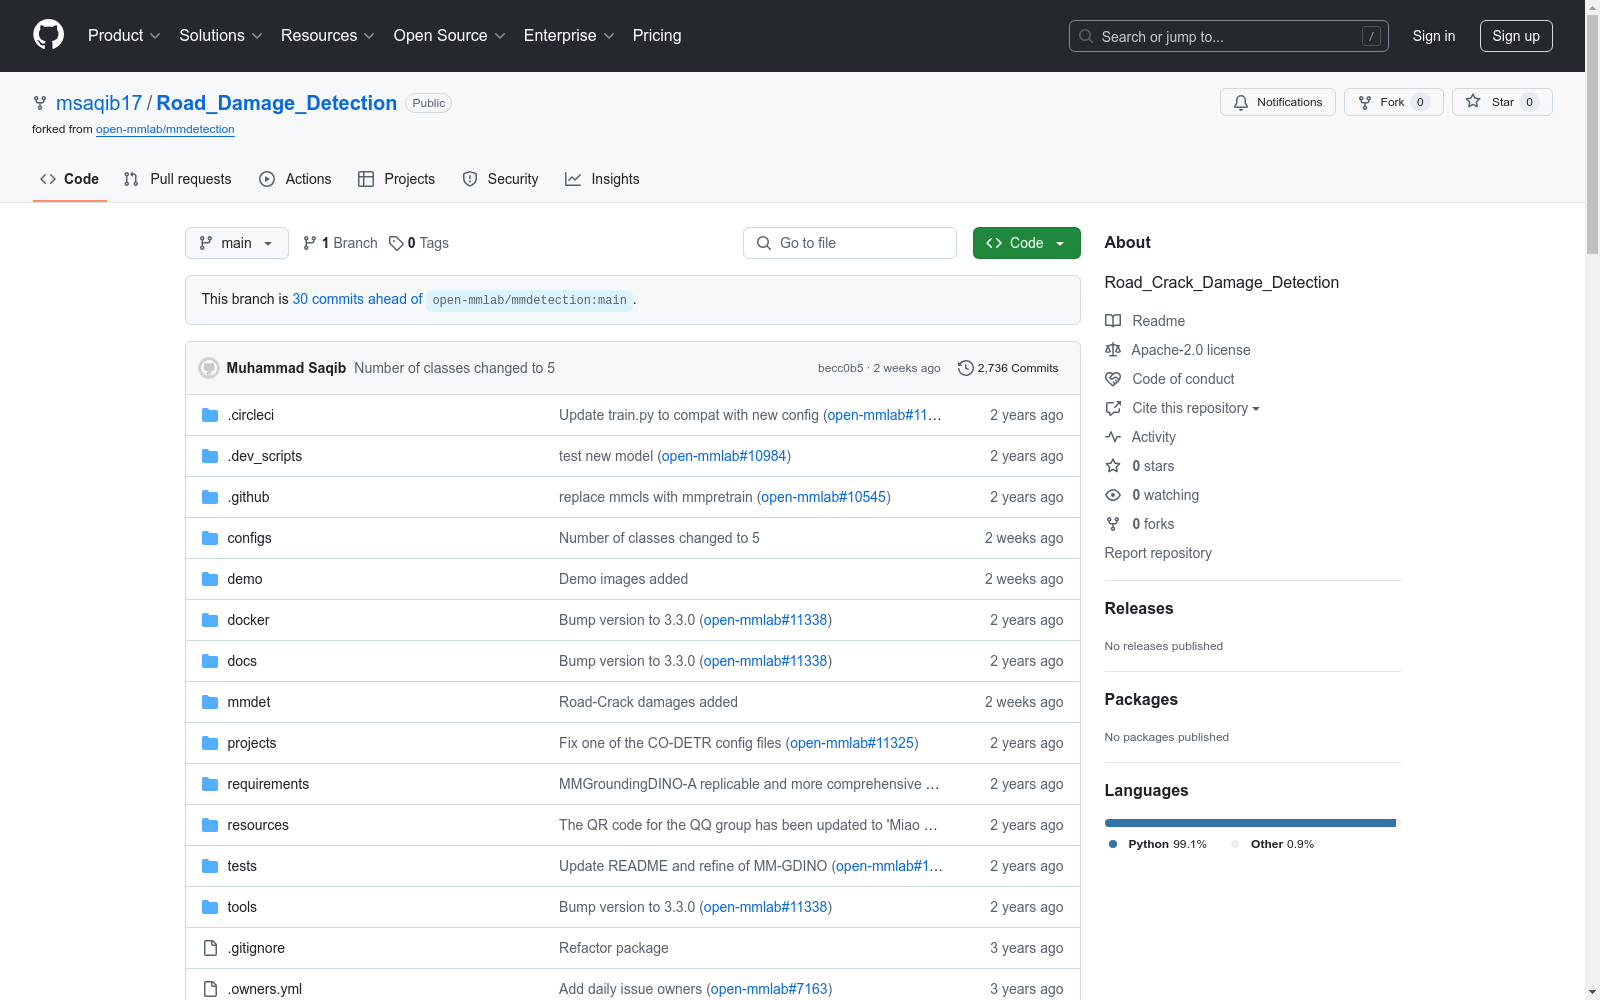Switch to the Projects tab
Image resolution: width=1600 pixels, height=1000 pixels.
point(397,179)
